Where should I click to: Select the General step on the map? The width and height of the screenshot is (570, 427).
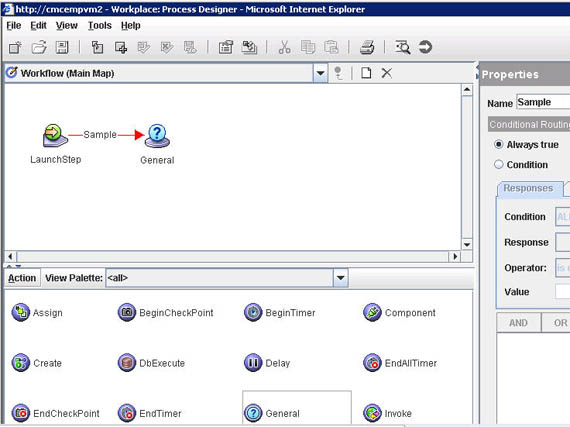click(x=157, y=136)
